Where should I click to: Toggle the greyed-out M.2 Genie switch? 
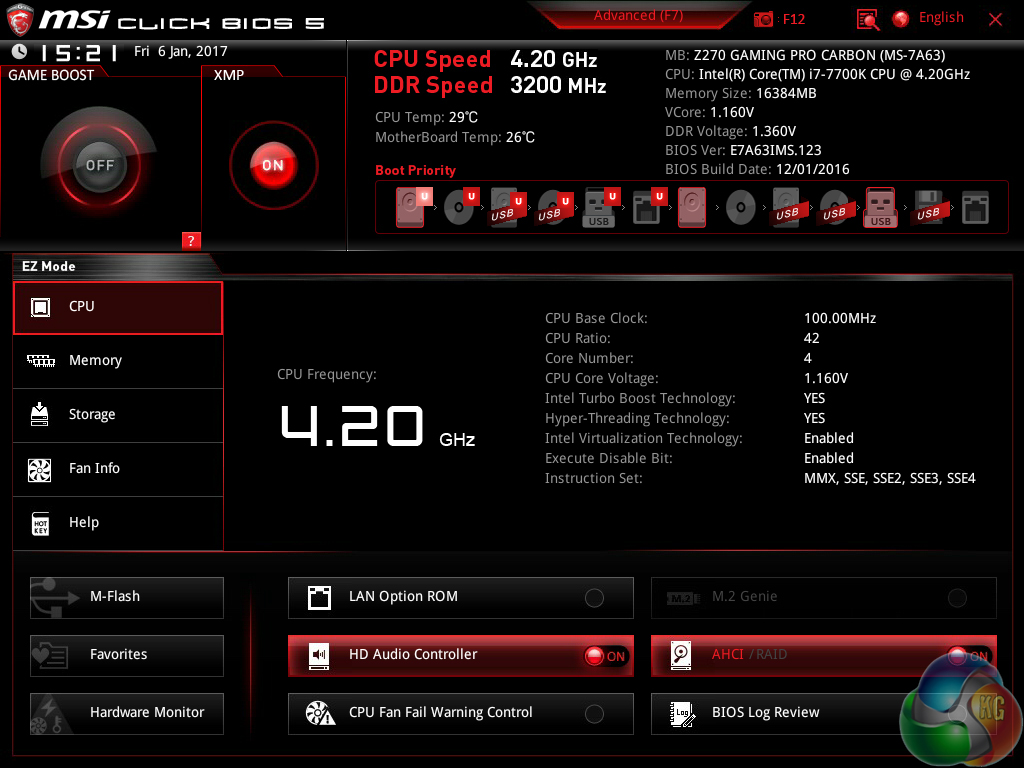pyautogui.click(x=957, y=598)
